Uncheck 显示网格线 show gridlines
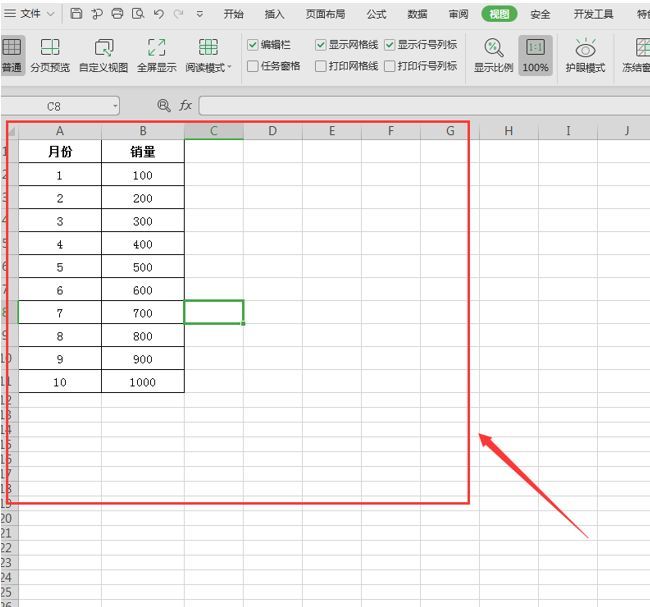 (320, 45)
